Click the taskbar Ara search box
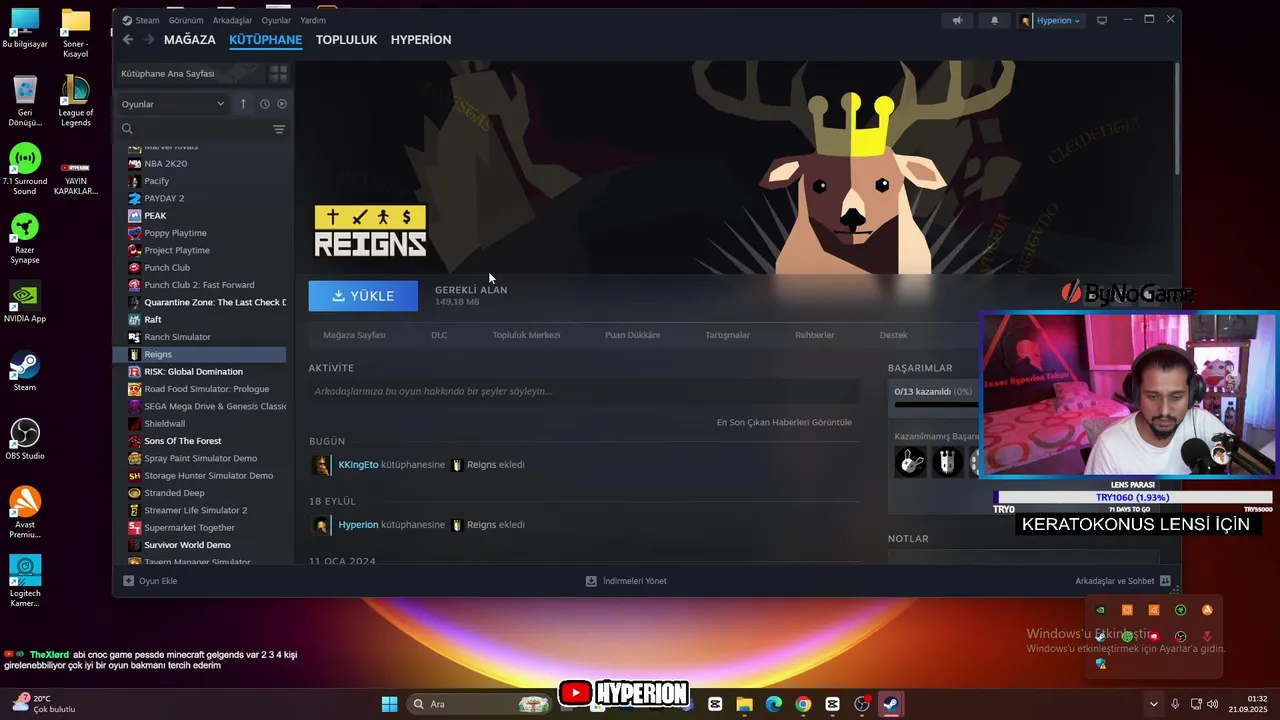Viewport: 1280px width, 720px height. (481, 704)
